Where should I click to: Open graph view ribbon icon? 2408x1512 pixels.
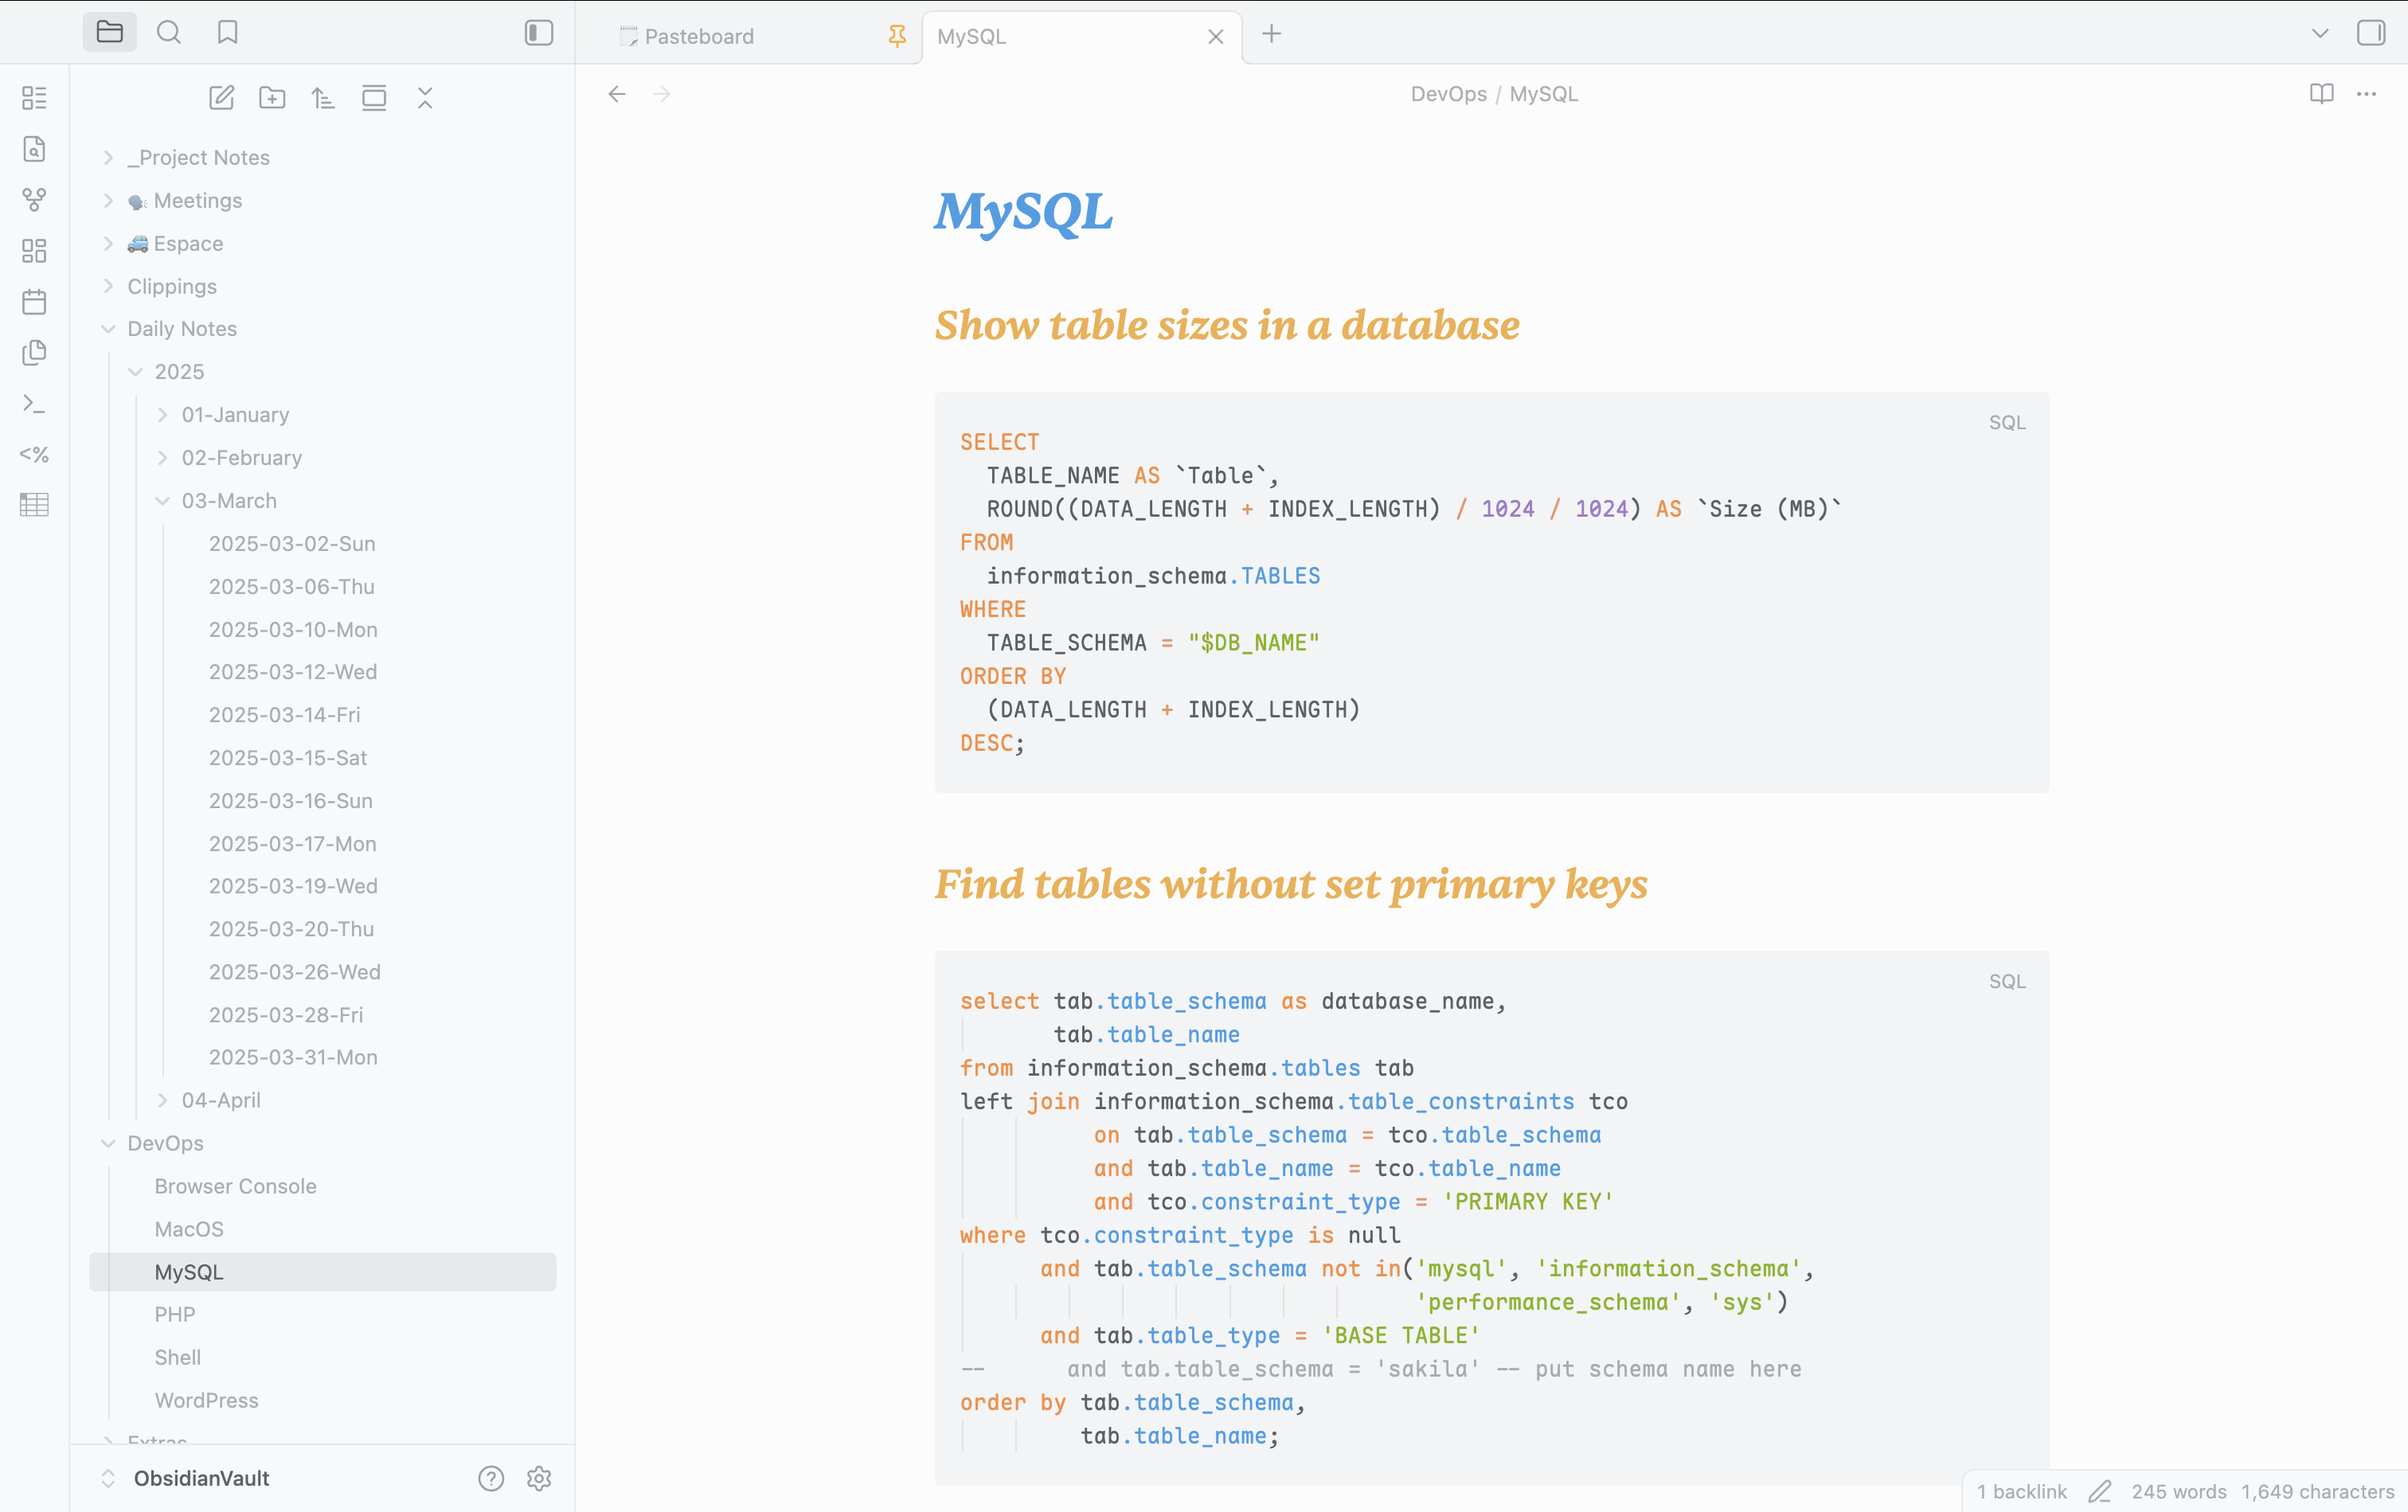pos(34,200)
